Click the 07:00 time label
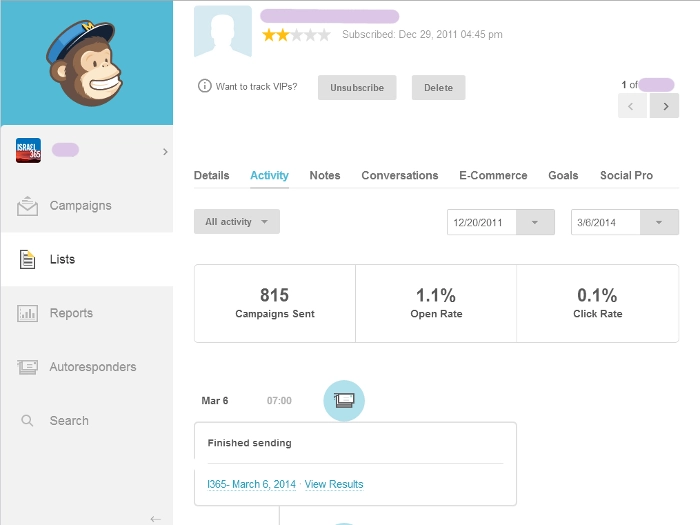 (279, 401)
